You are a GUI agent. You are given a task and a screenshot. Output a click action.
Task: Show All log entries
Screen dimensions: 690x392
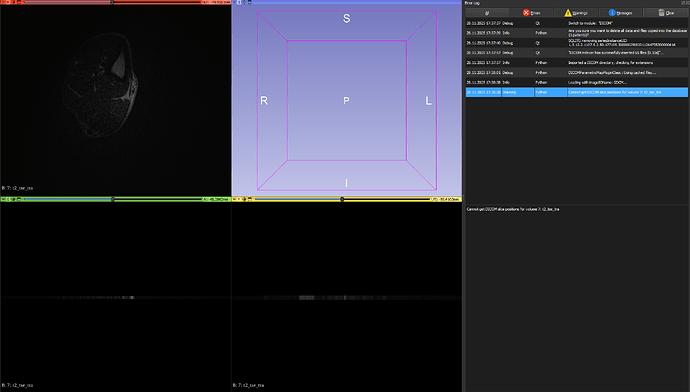[487, 13]
